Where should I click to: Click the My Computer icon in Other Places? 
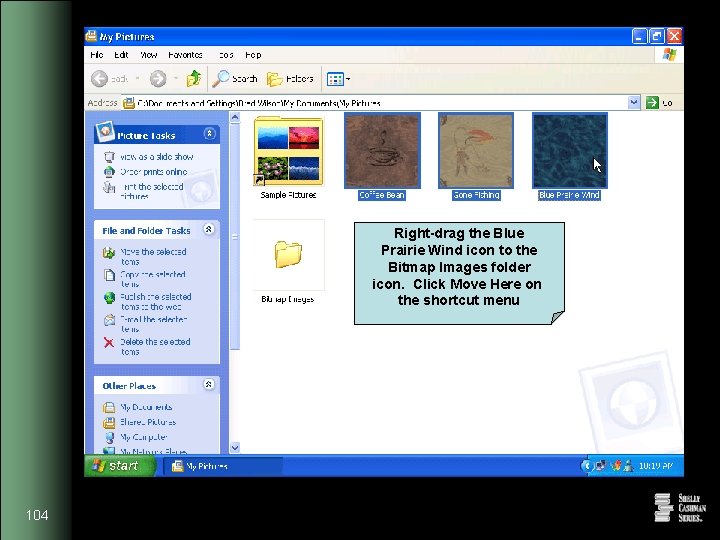point(109,438)
